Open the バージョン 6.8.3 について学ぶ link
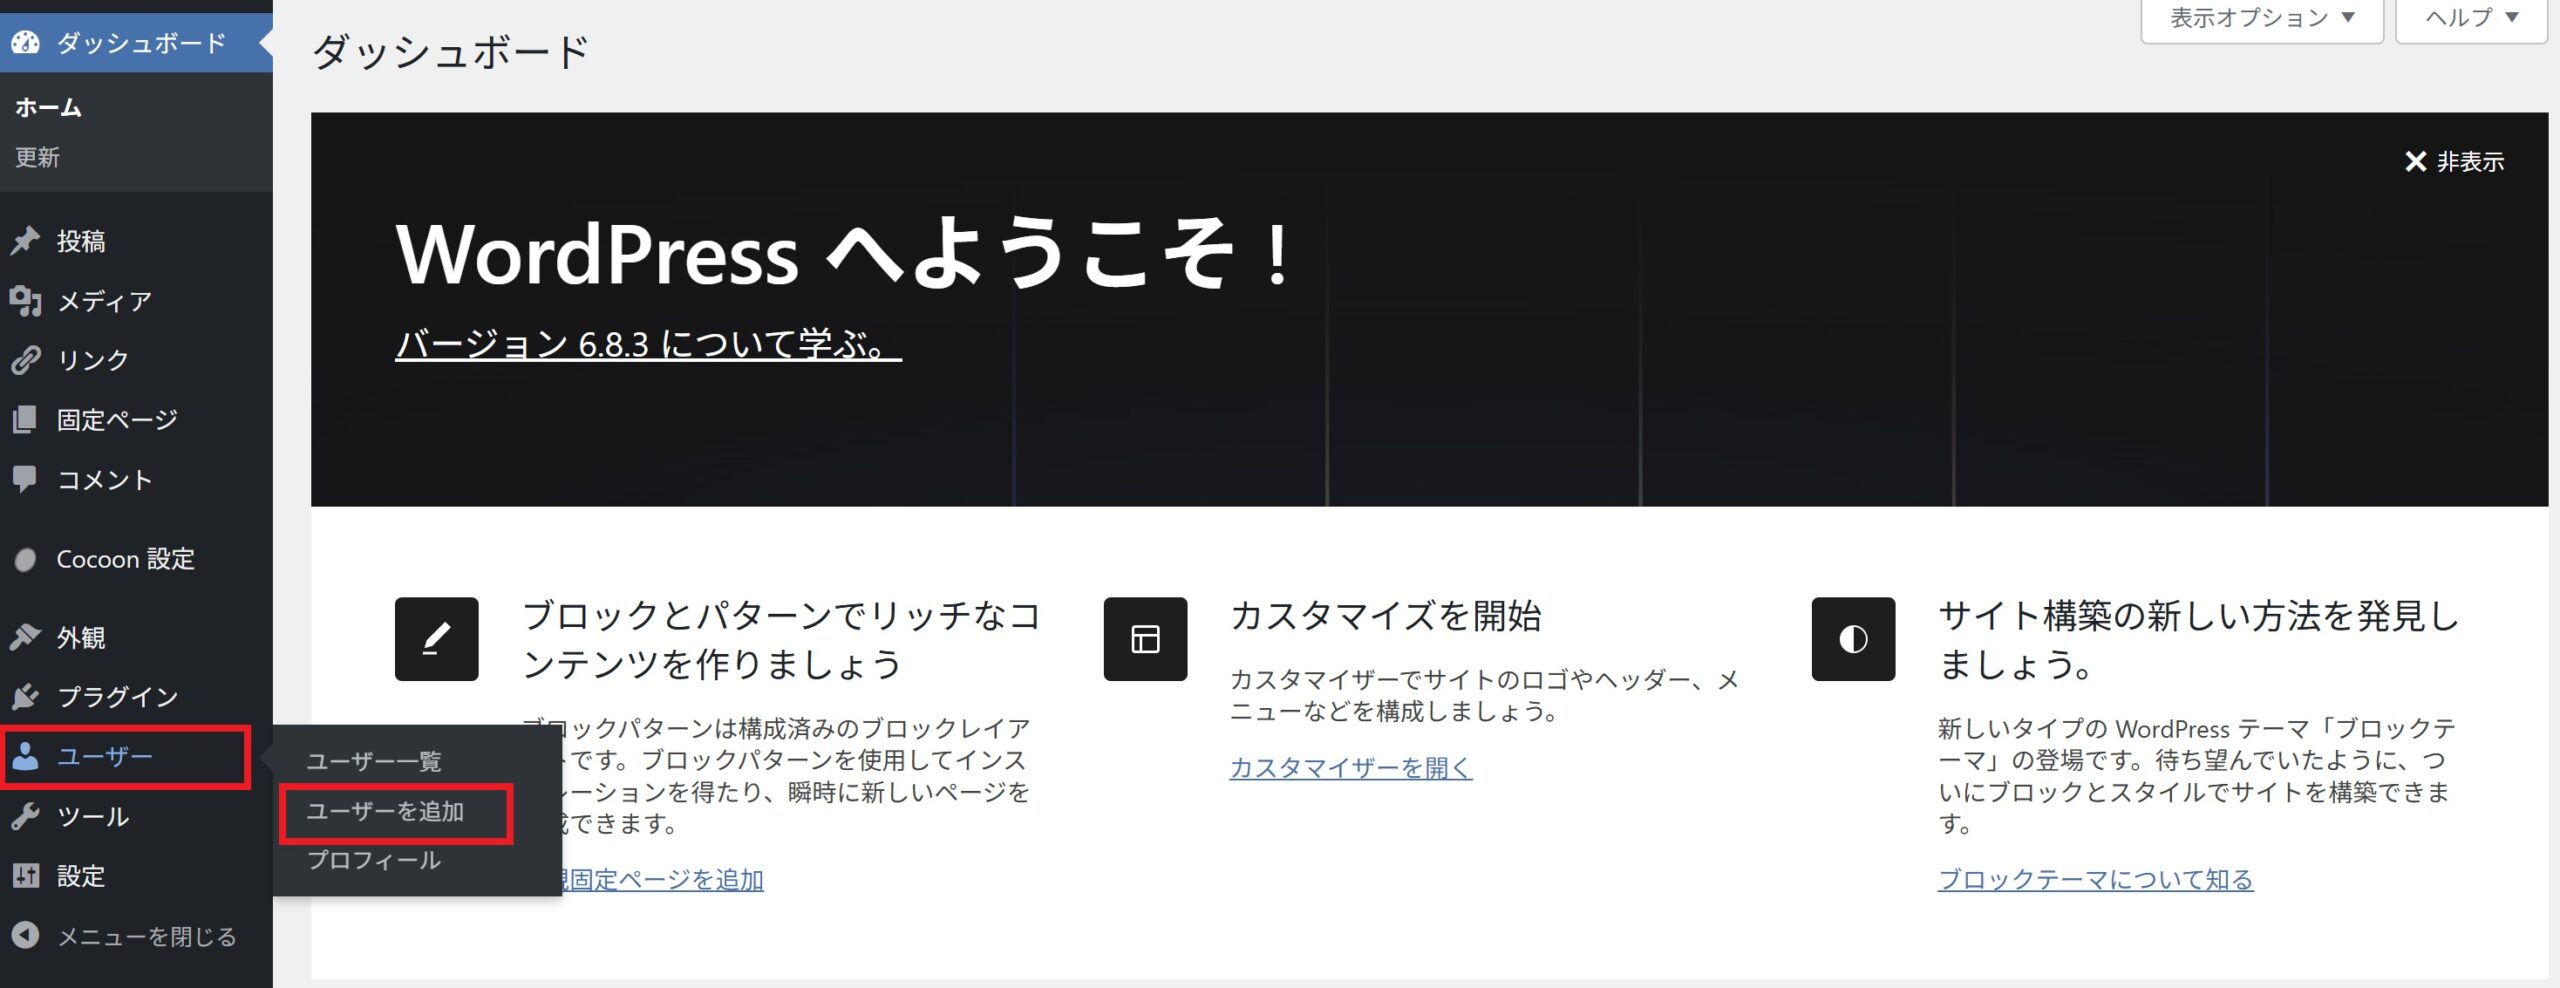The image size is (2560, 988). (647, 344)
